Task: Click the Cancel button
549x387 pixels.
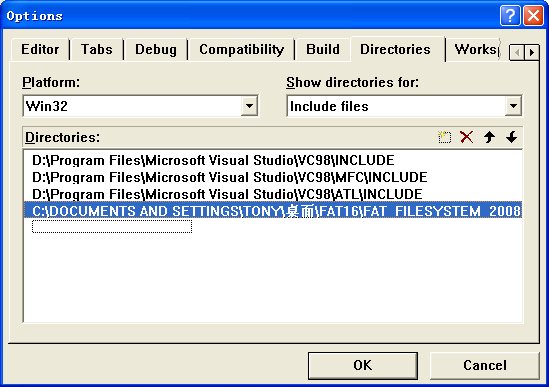Action: tap(485, 365)
